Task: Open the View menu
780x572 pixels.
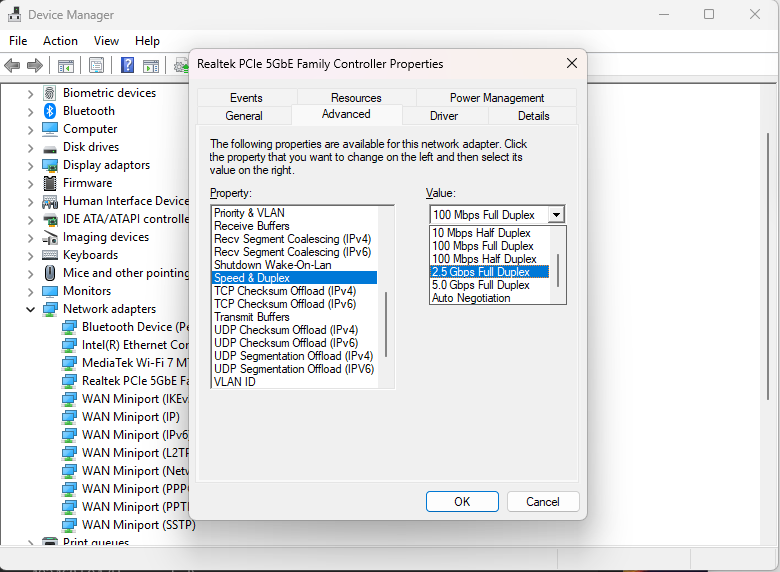Action: 106,41
